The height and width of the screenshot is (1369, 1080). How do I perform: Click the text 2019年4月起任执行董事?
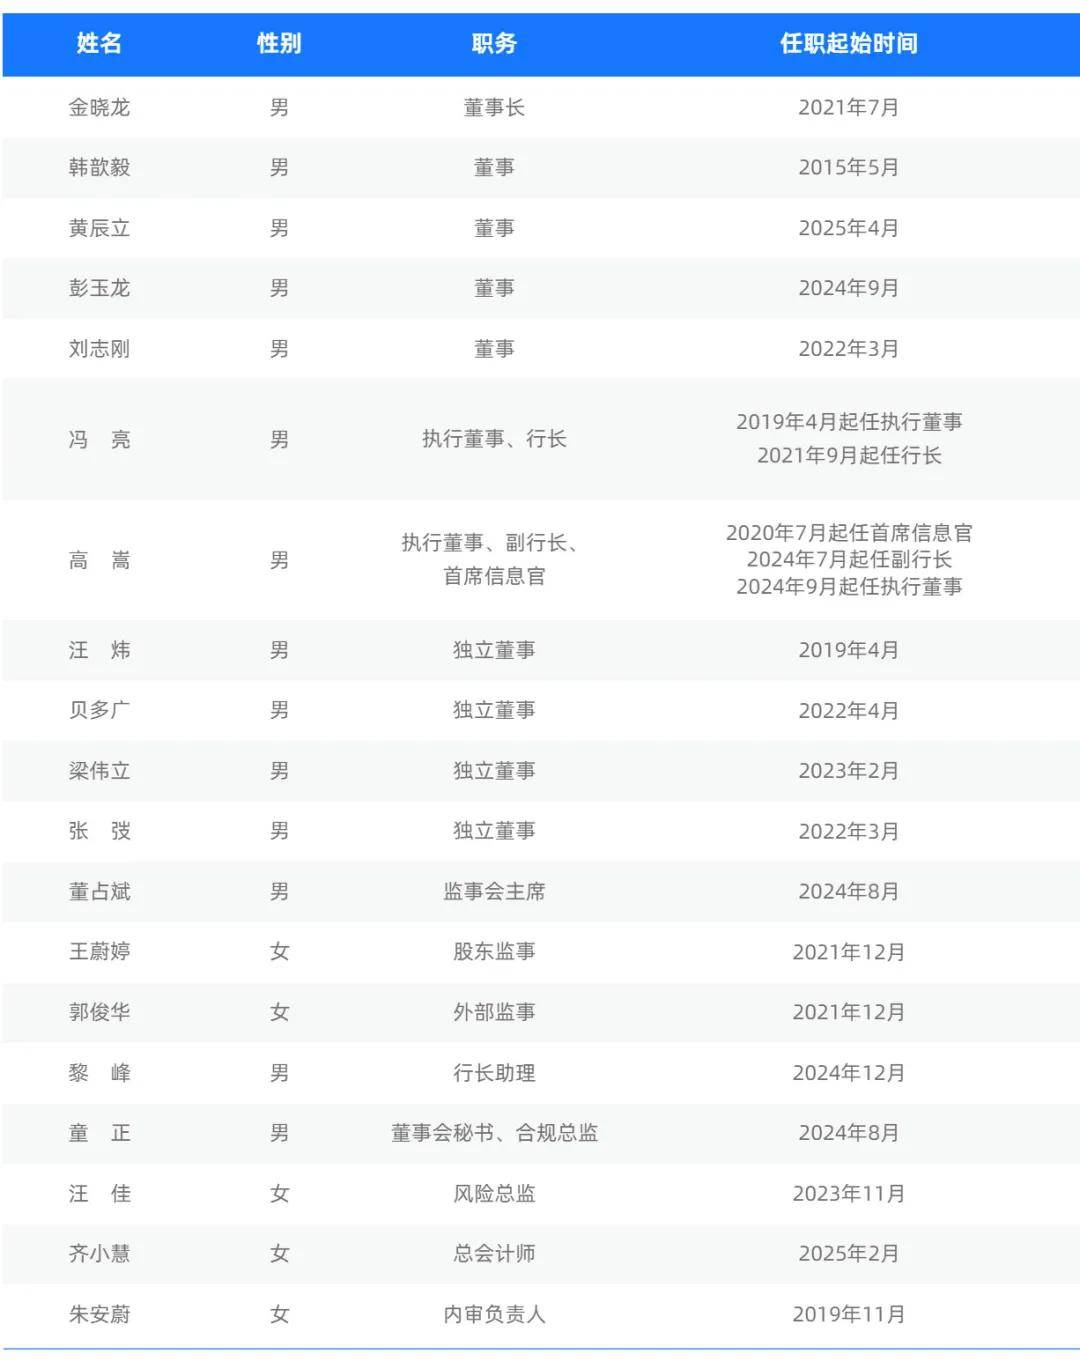849,422
